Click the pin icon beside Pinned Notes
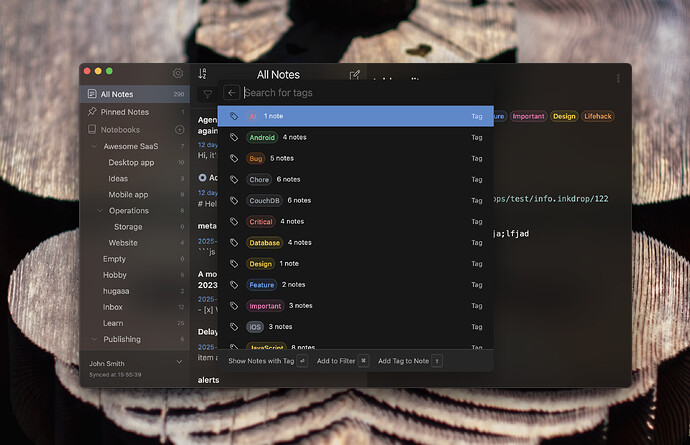Viewport: 690px width, 445px height. point(92,111)
